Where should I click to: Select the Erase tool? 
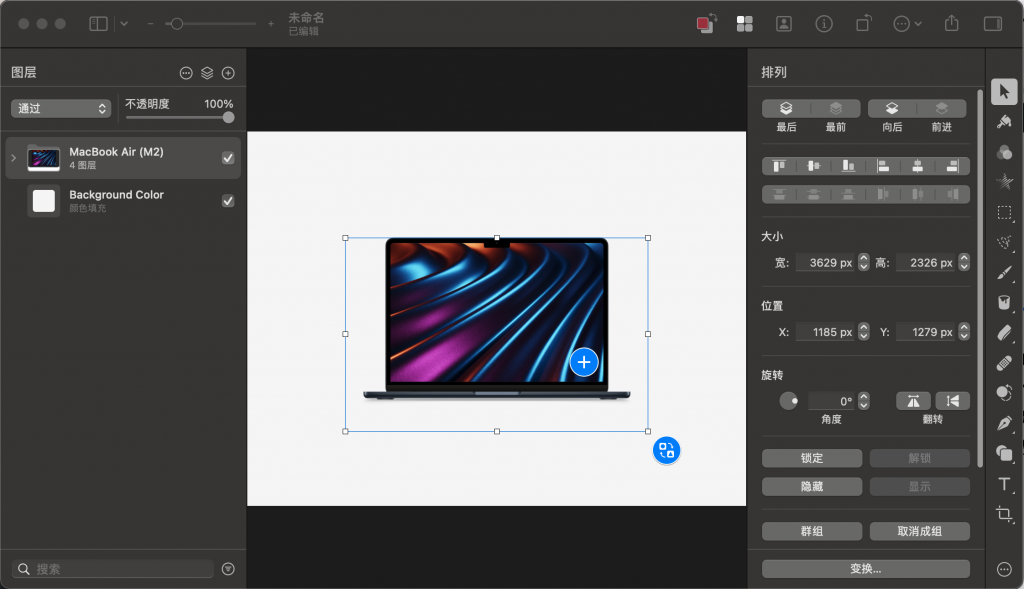(x=1004, y=332)
